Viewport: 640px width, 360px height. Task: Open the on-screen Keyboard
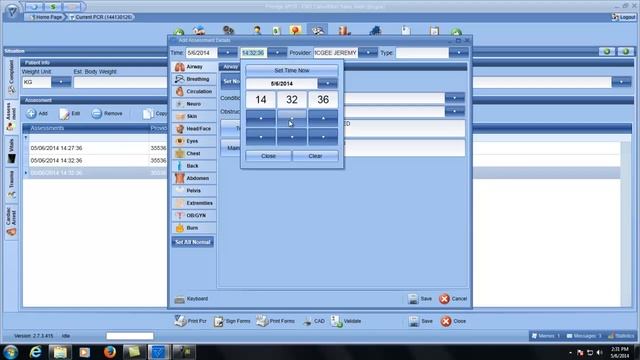click(x=191, y=299)
